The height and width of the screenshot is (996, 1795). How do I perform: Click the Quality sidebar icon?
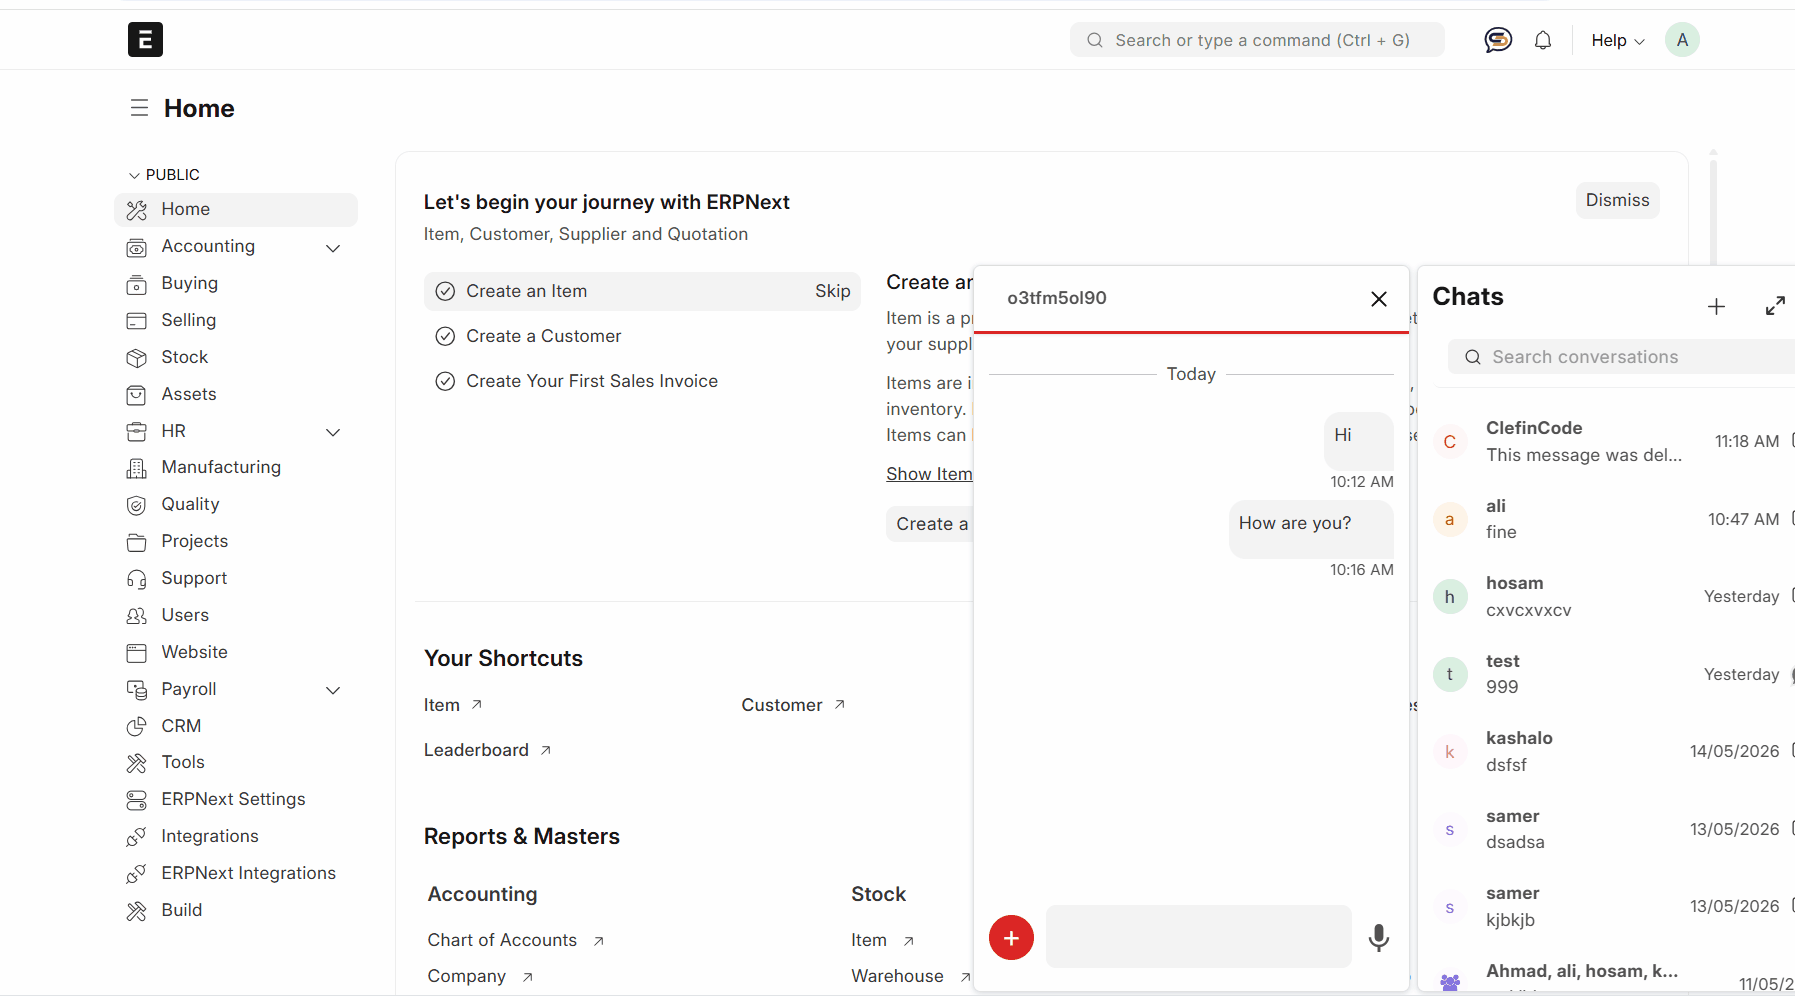click(137, 505)
